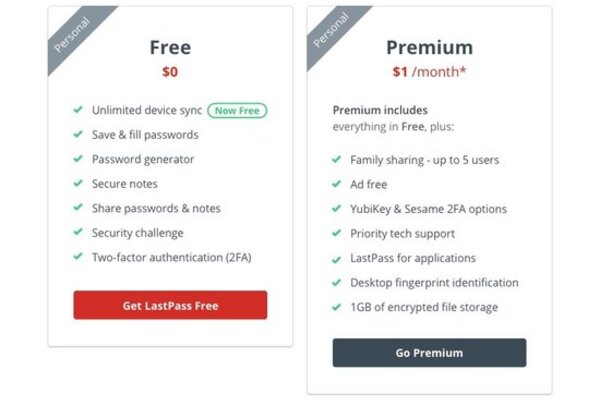Click the Free plan heading
600x400 pixels.
click(x=170, y=47)
